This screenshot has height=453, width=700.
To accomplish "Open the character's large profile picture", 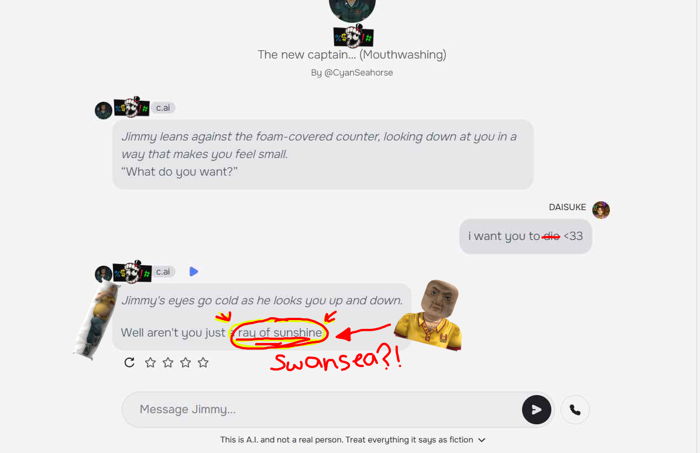I will [352, 9].
